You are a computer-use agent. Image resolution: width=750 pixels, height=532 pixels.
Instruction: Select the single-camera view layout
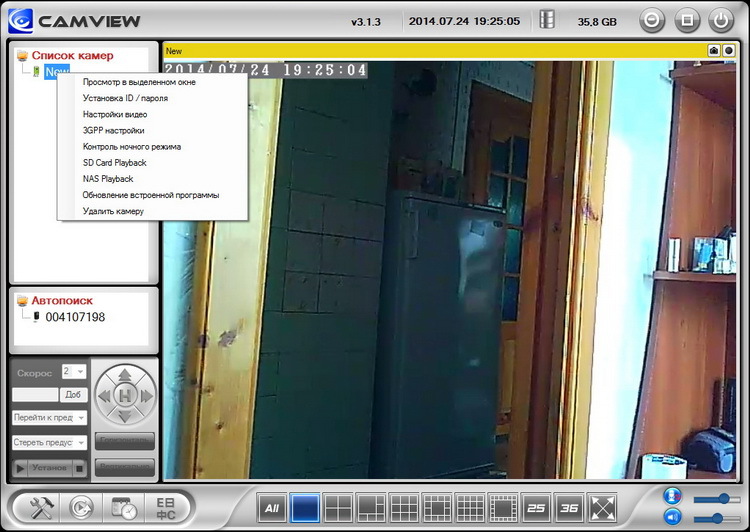coord(305,508)
